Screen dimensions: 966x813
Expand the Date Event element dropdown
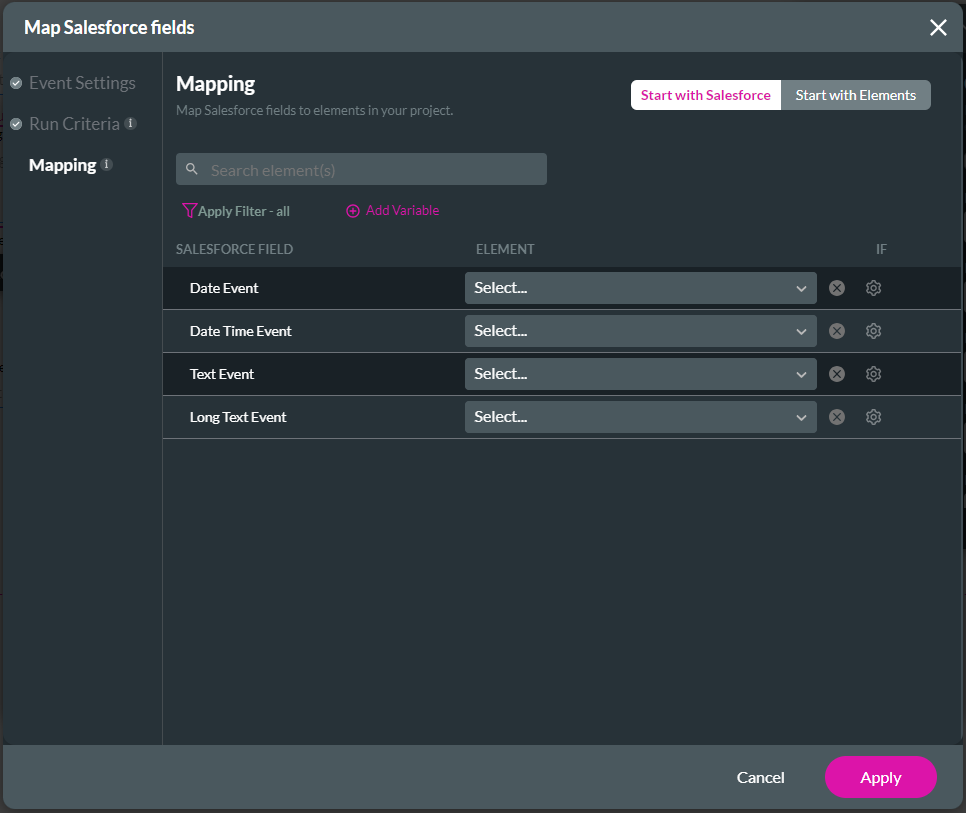pyautogui.click(x=640, y=288)
